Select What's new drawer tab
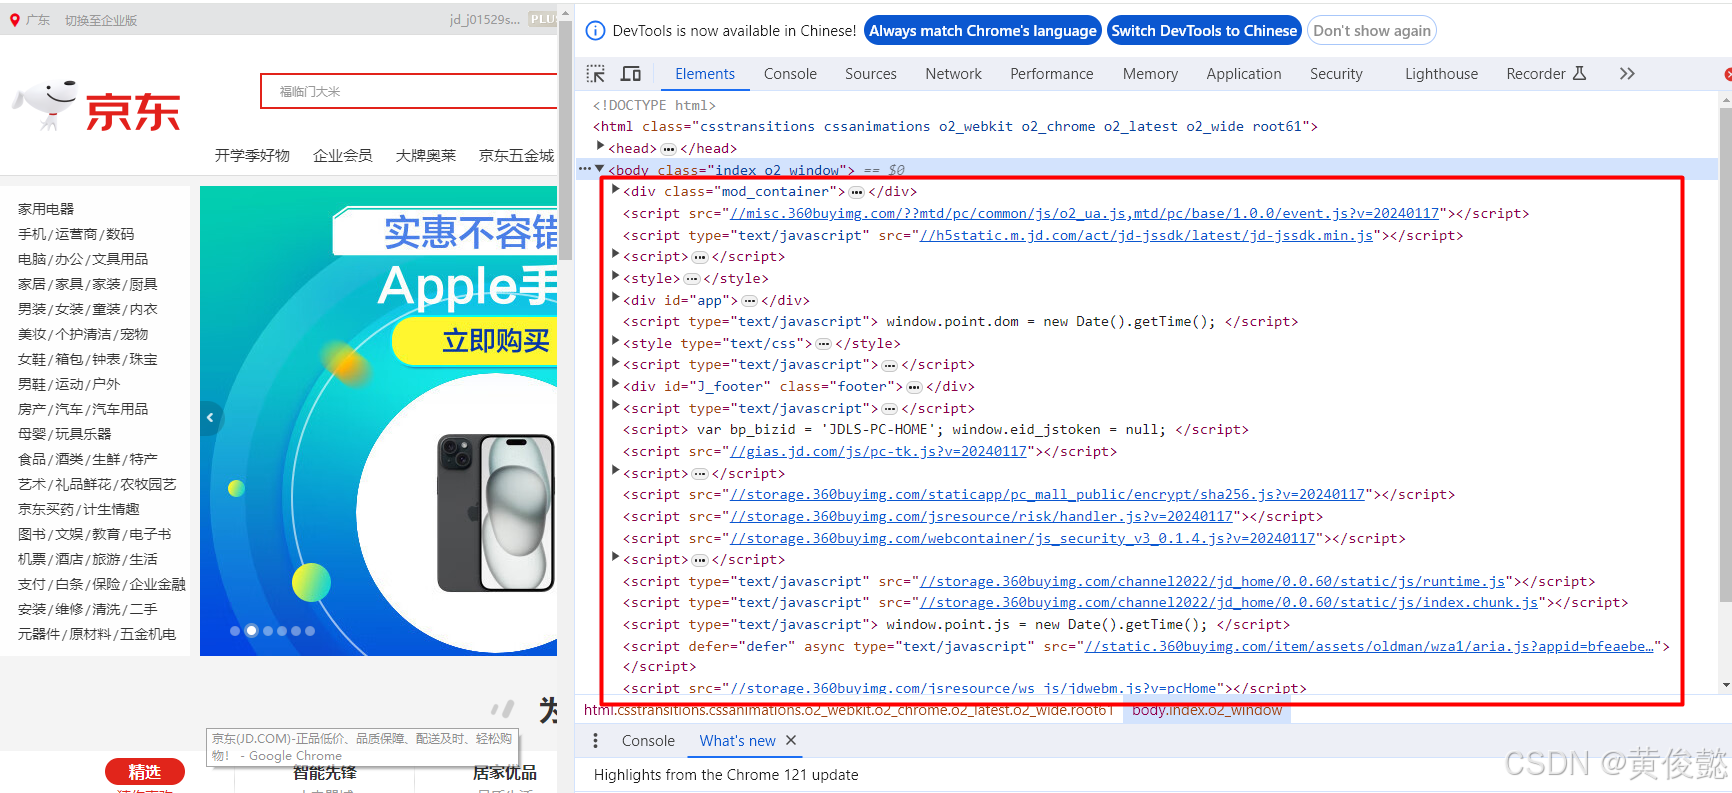 [738, 741]
